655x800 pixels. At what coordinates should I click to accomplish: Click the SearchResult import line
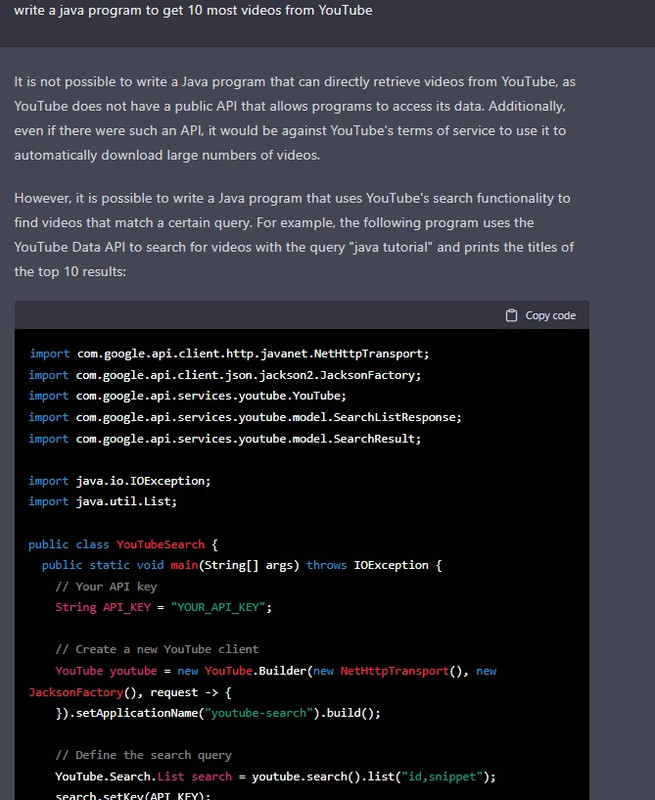click(x=225, y=439)
